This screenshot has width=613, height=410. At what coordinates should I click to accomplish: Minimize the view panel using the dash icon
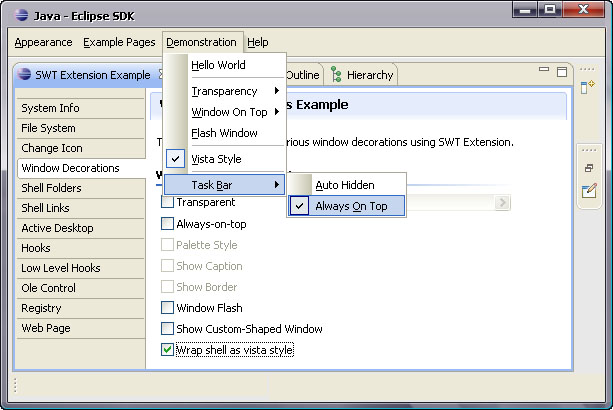pyautogui.click(x=544, y=70)
